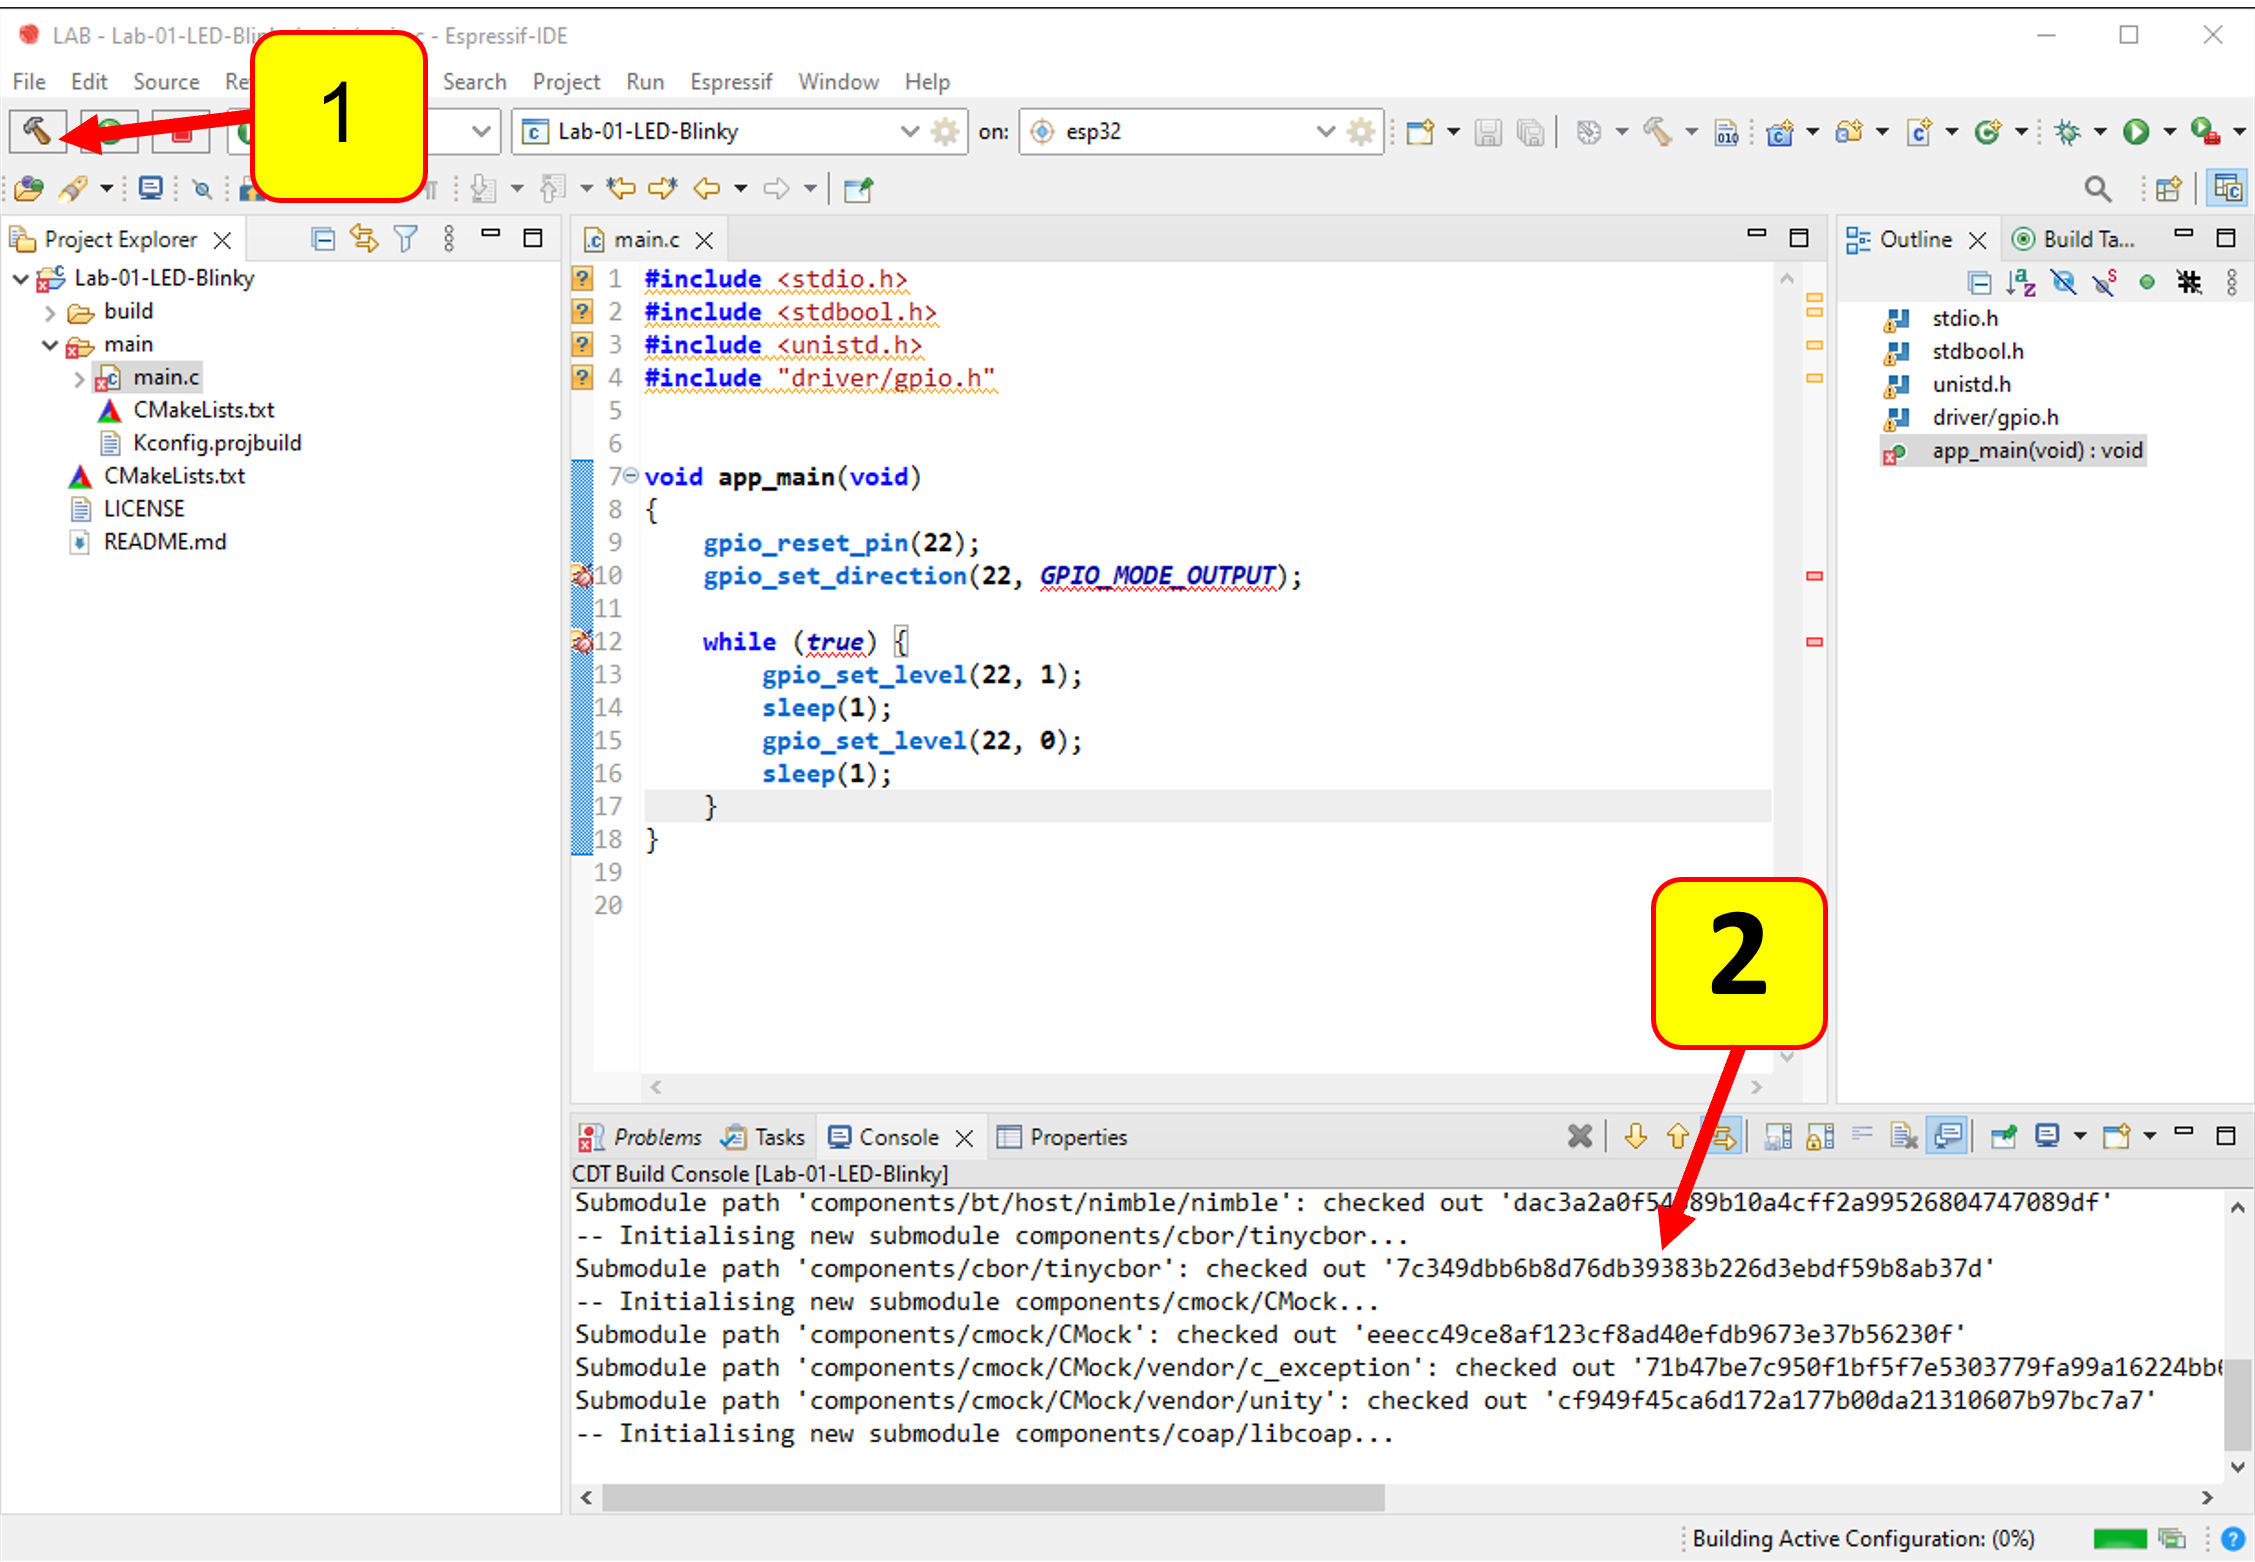Image resolution: width=2255 pixels, height=1562 pixels.
Task: Toggle Link with Editor in Project Explorer
Action: pyautogui.click(x=364, y=239)
